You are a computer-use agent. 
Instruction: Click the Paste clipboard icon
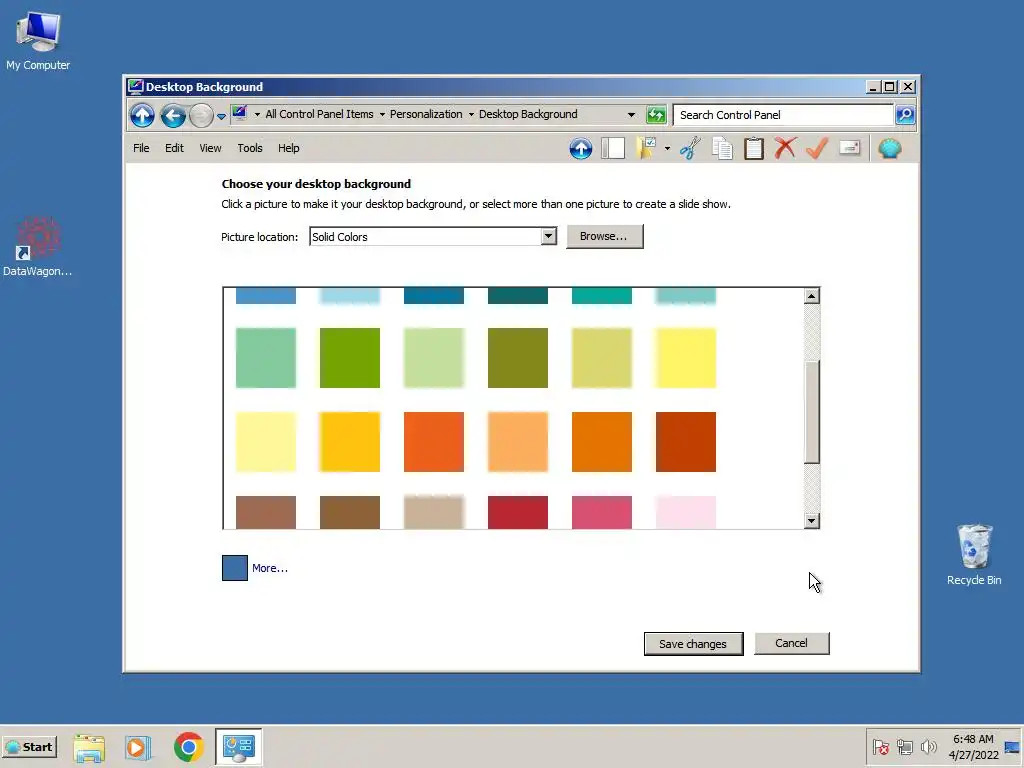pyautogui.click(x=754, y=148)
